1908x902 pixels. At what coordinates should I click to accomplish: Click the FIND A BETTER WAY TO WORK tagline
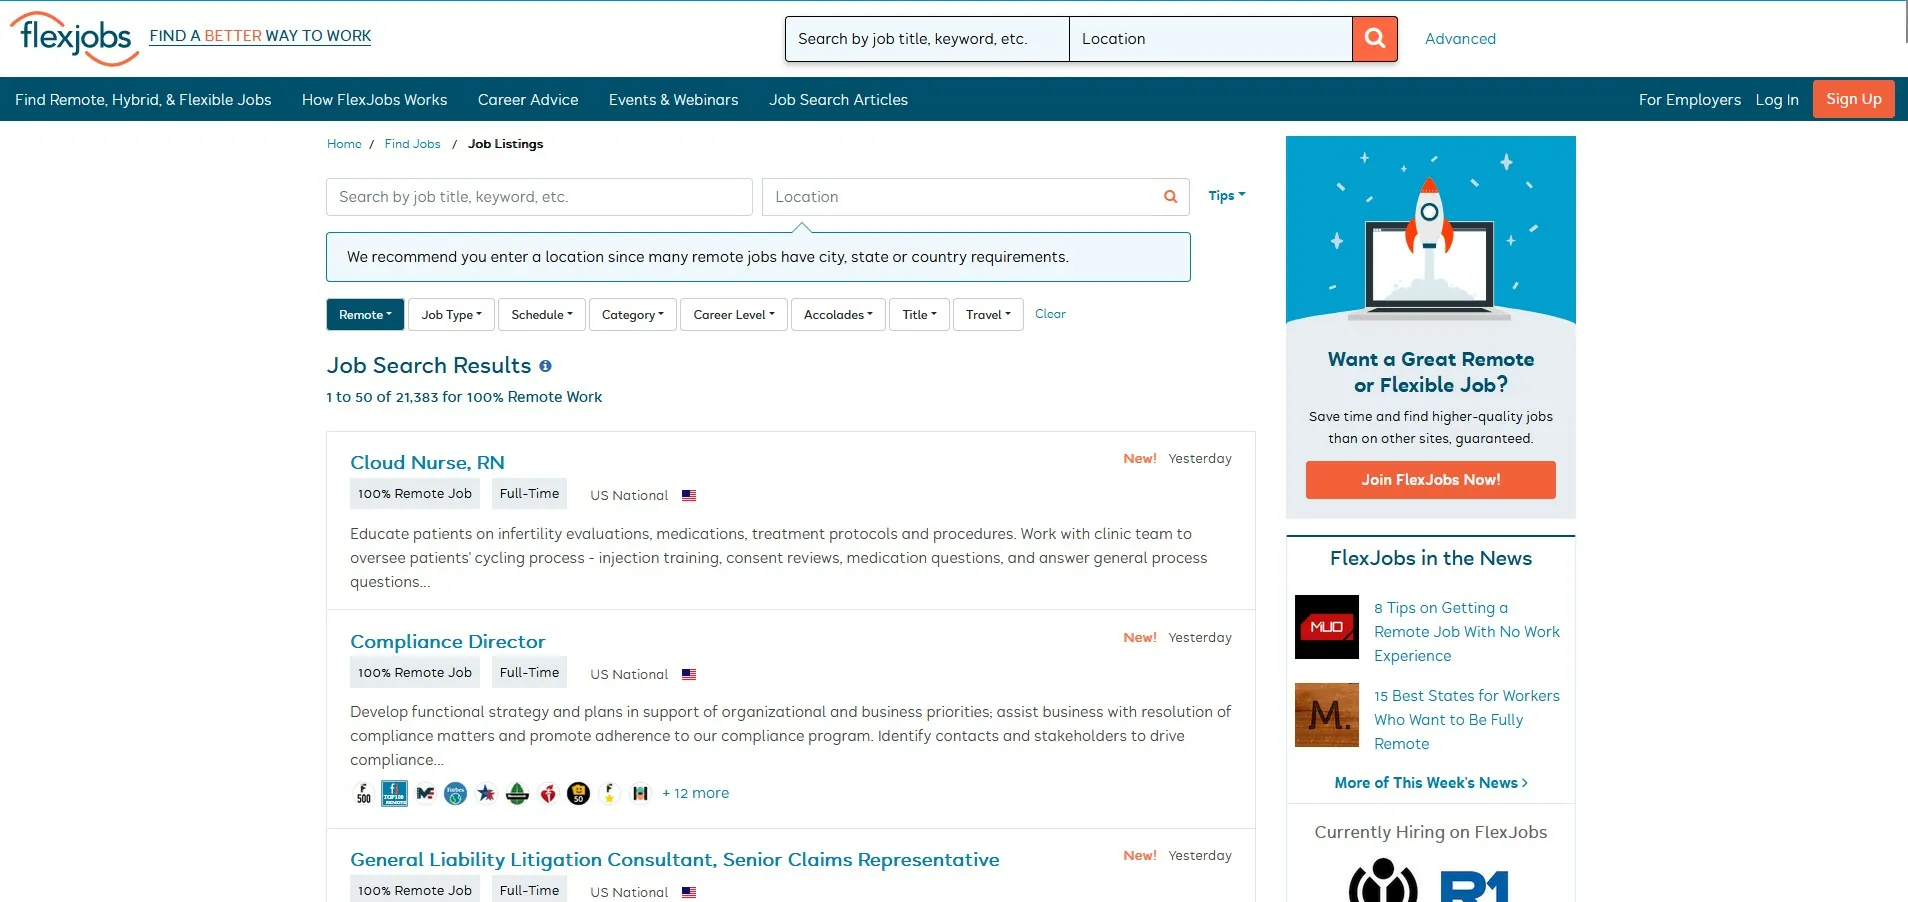[x=260, y=36]
